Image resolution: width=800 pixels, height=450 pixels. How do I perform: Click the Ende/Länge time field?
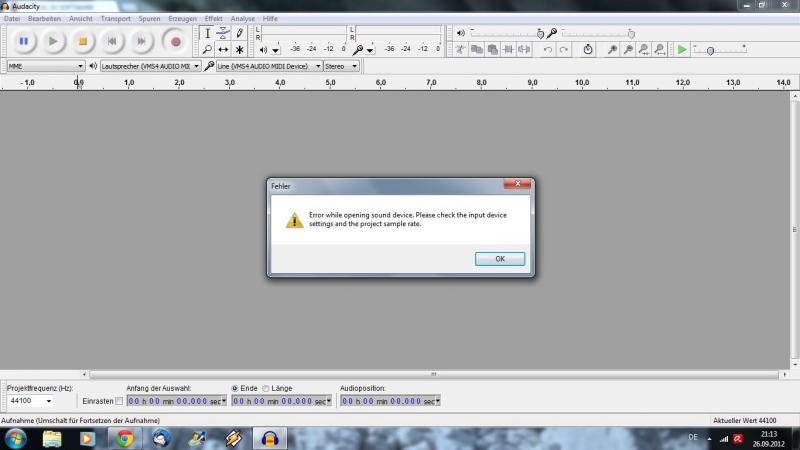282,402
